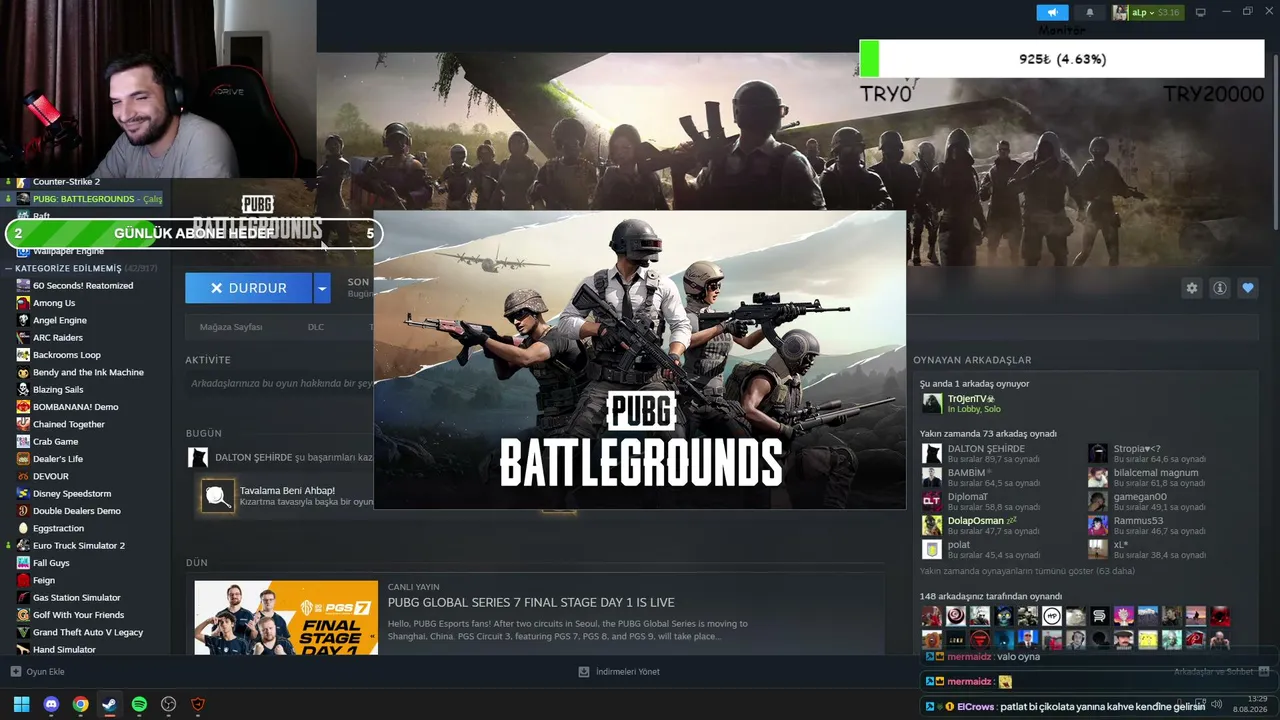Screen dimensions: 1280x720
Task: Toggle PUBG favorite with the heart icon
Action: tap(1247, 288)
